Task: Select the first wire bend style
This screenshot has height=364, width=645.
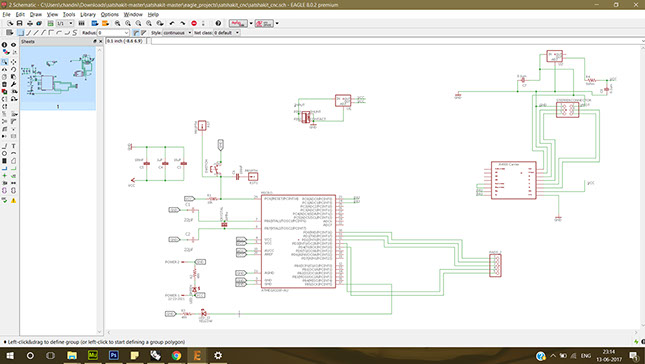Action: (x=21, y=32)
